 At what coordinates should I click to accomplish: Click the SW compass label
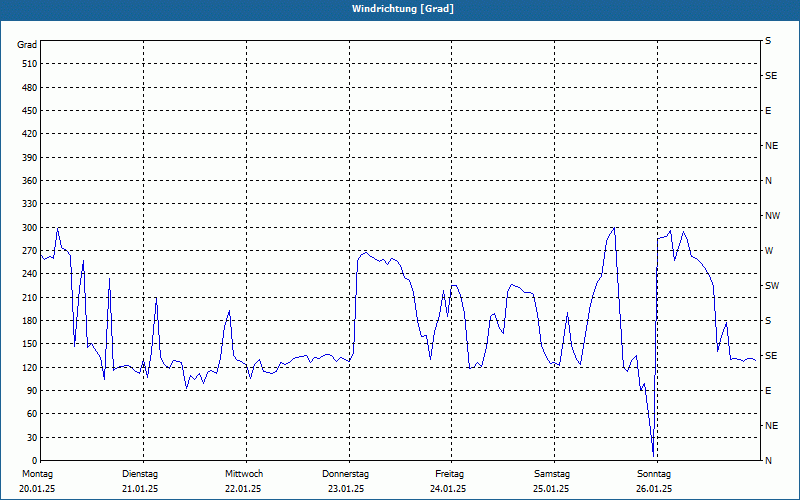[x=772, y=286]
